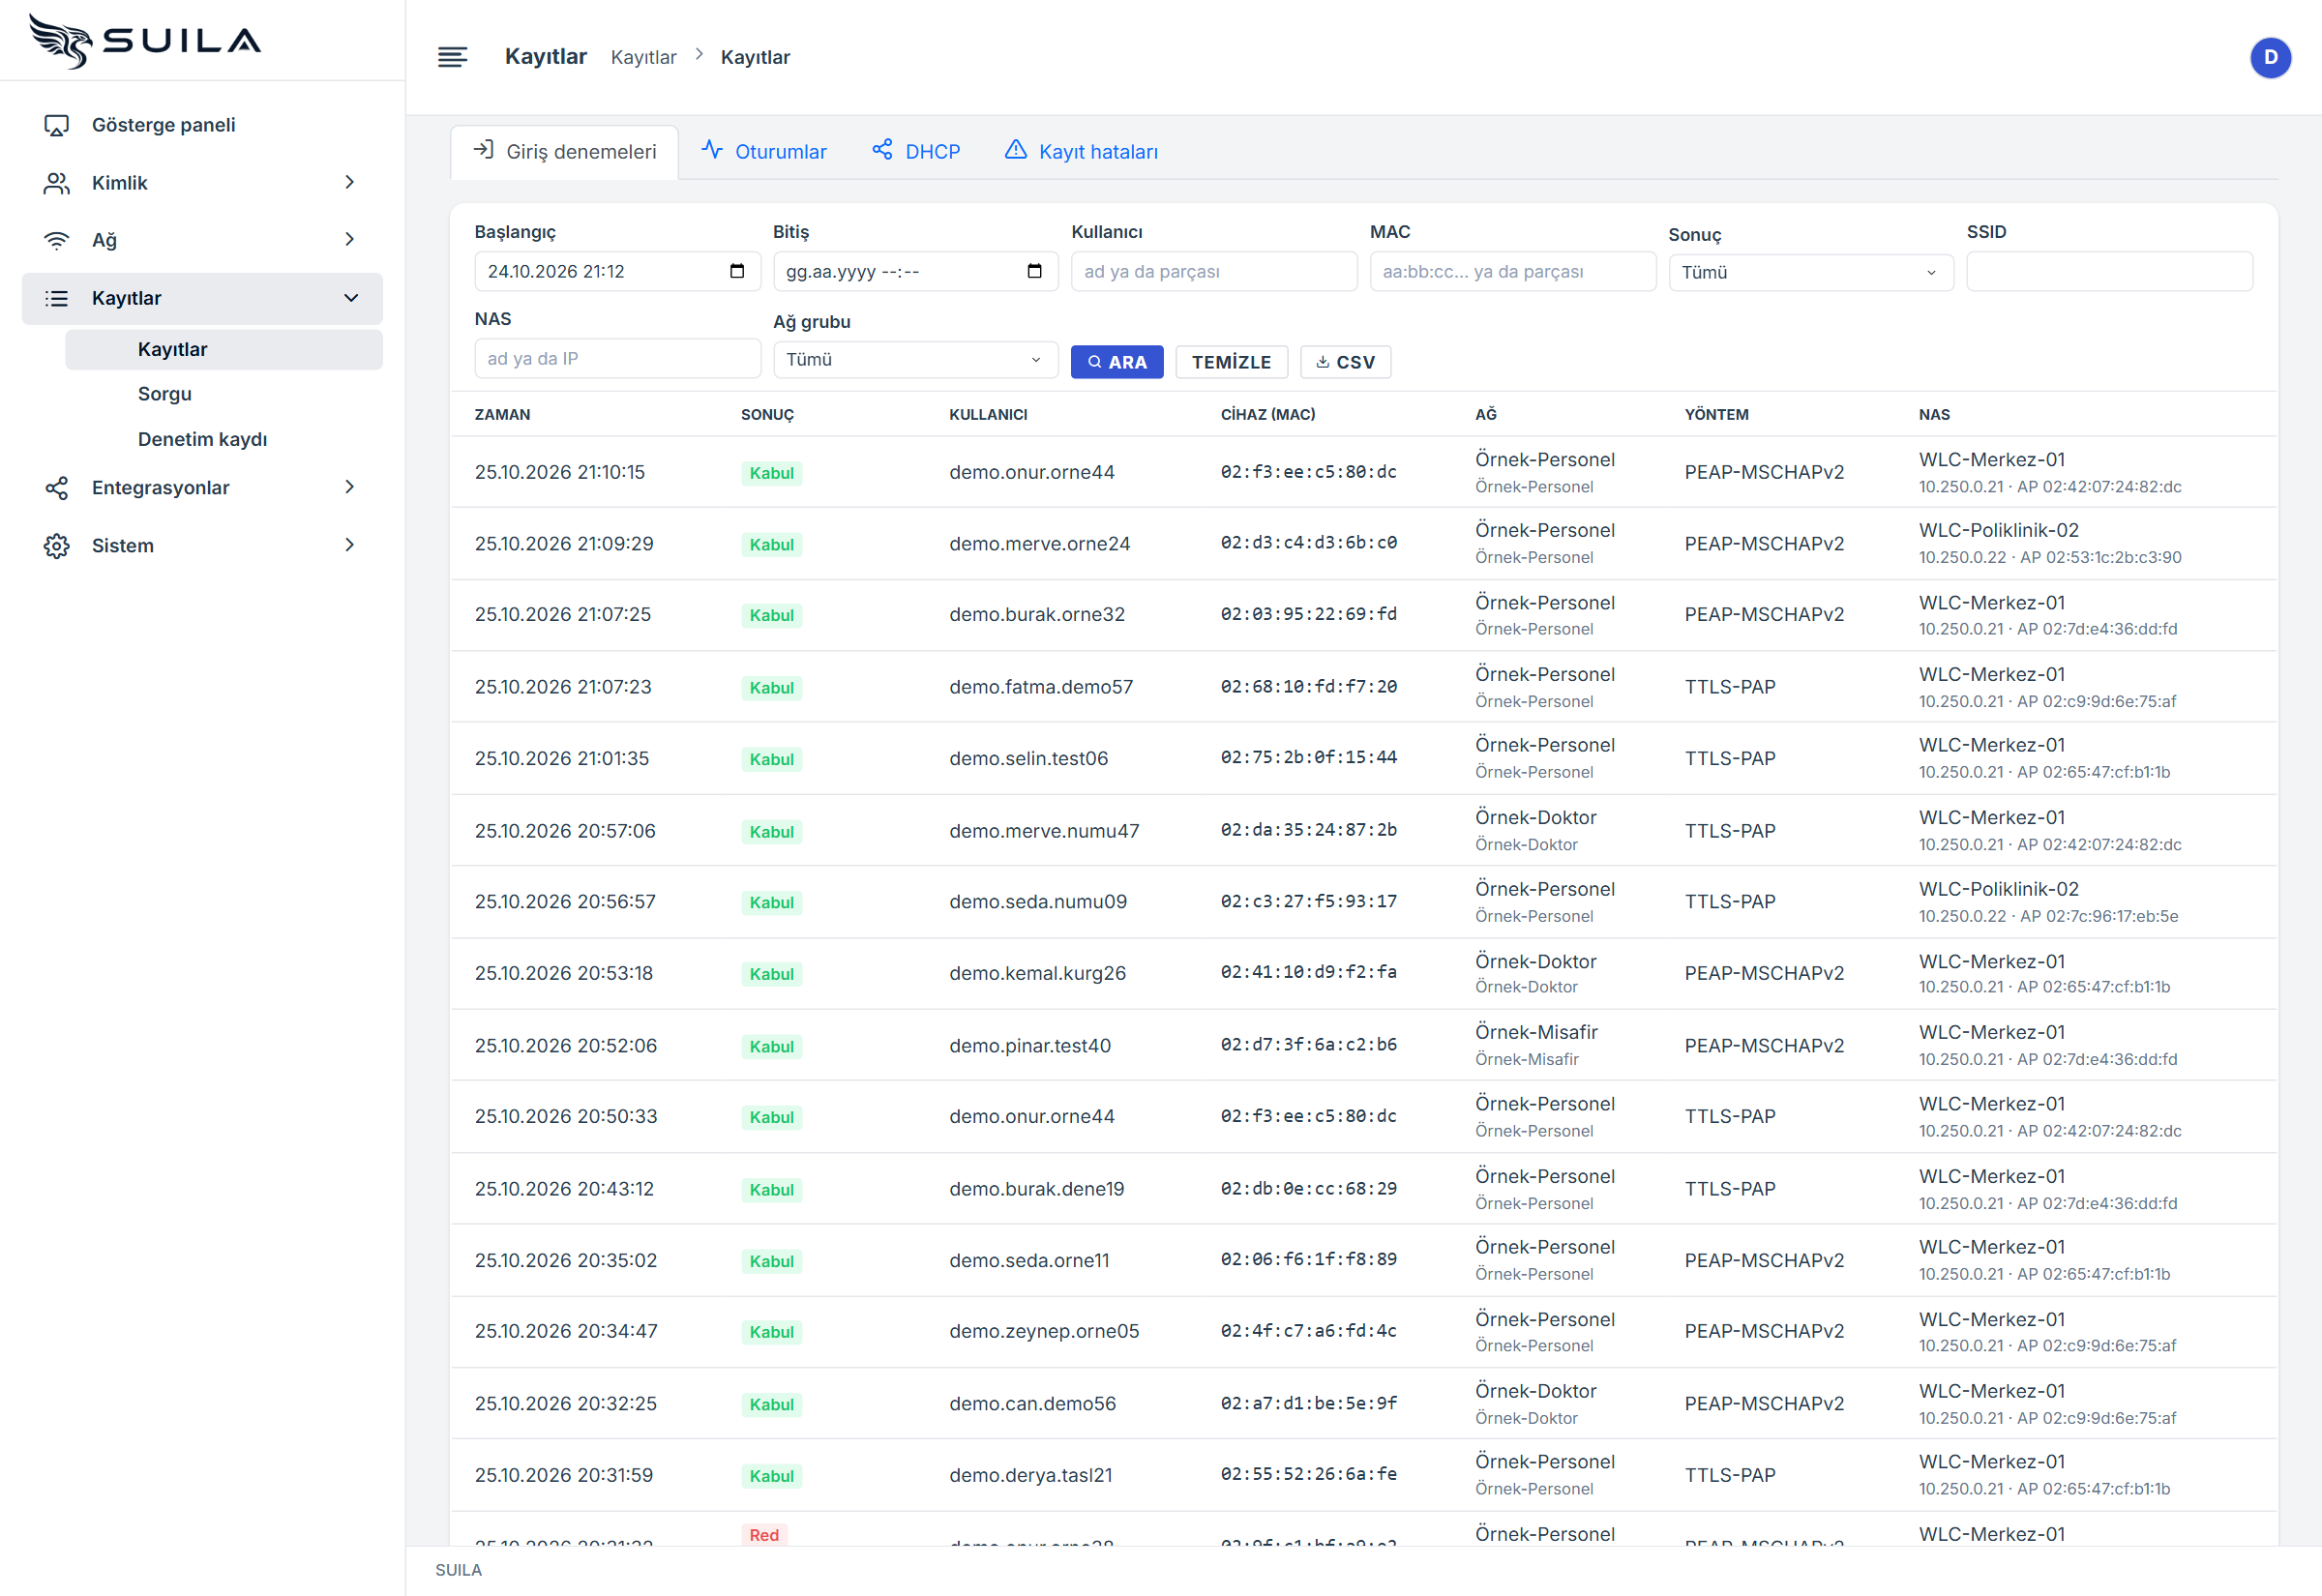2322x1596 pixels.
Task: Focus the MAC filter input field
Action: 1512,271
